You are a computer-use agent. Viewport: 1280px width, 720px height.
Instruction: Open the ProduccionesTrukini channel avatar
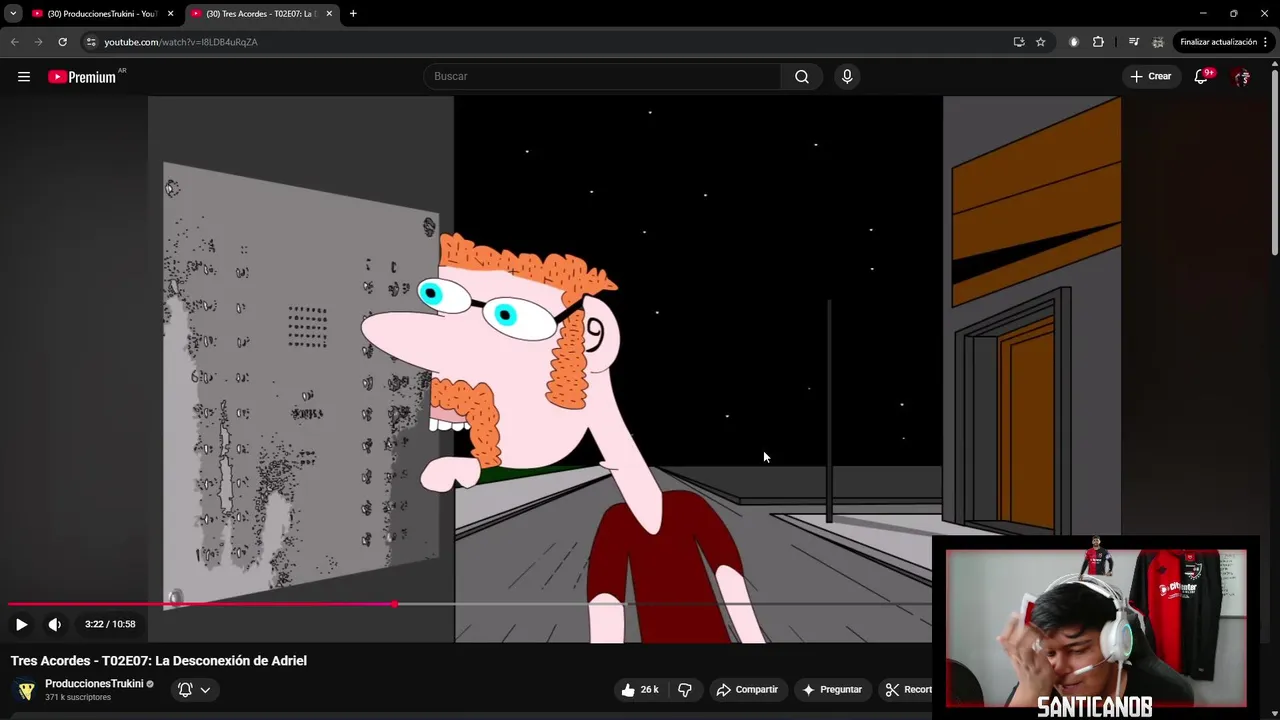click(x=26, y=690)
